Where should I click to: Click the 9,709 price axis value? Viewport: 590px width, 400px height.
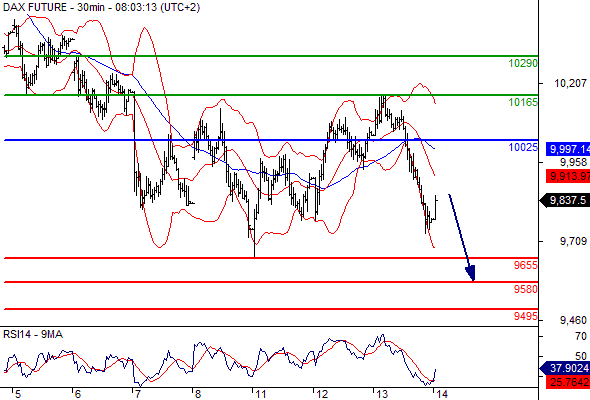[x=573, y=241]
